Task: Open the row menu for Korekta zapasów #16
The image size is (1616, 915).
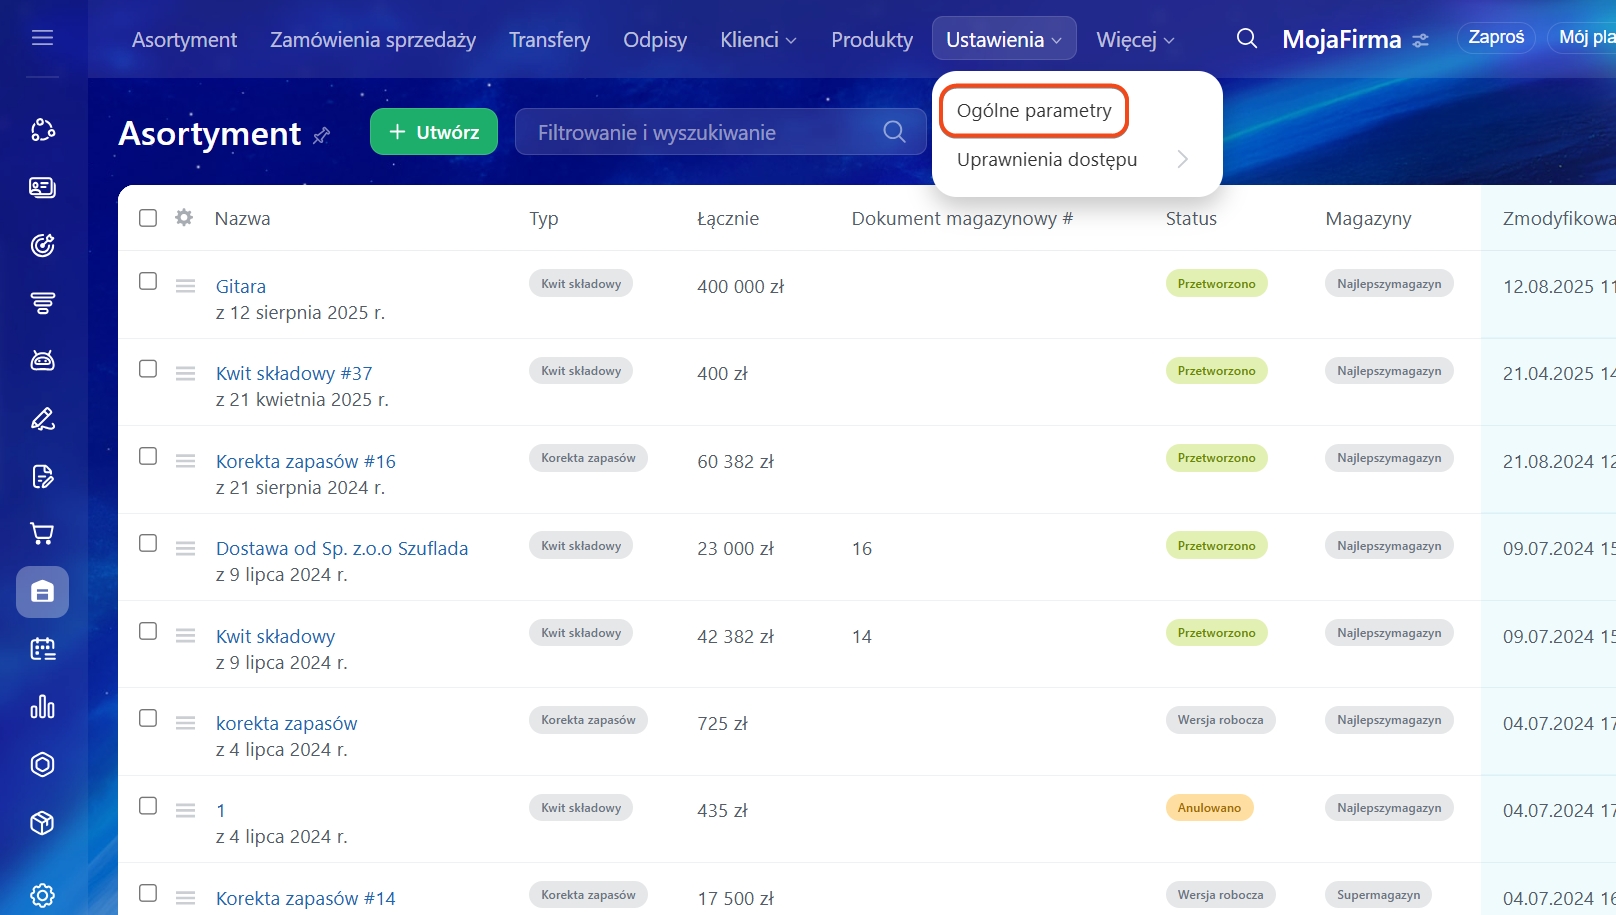Action: [x=185, y=461]
